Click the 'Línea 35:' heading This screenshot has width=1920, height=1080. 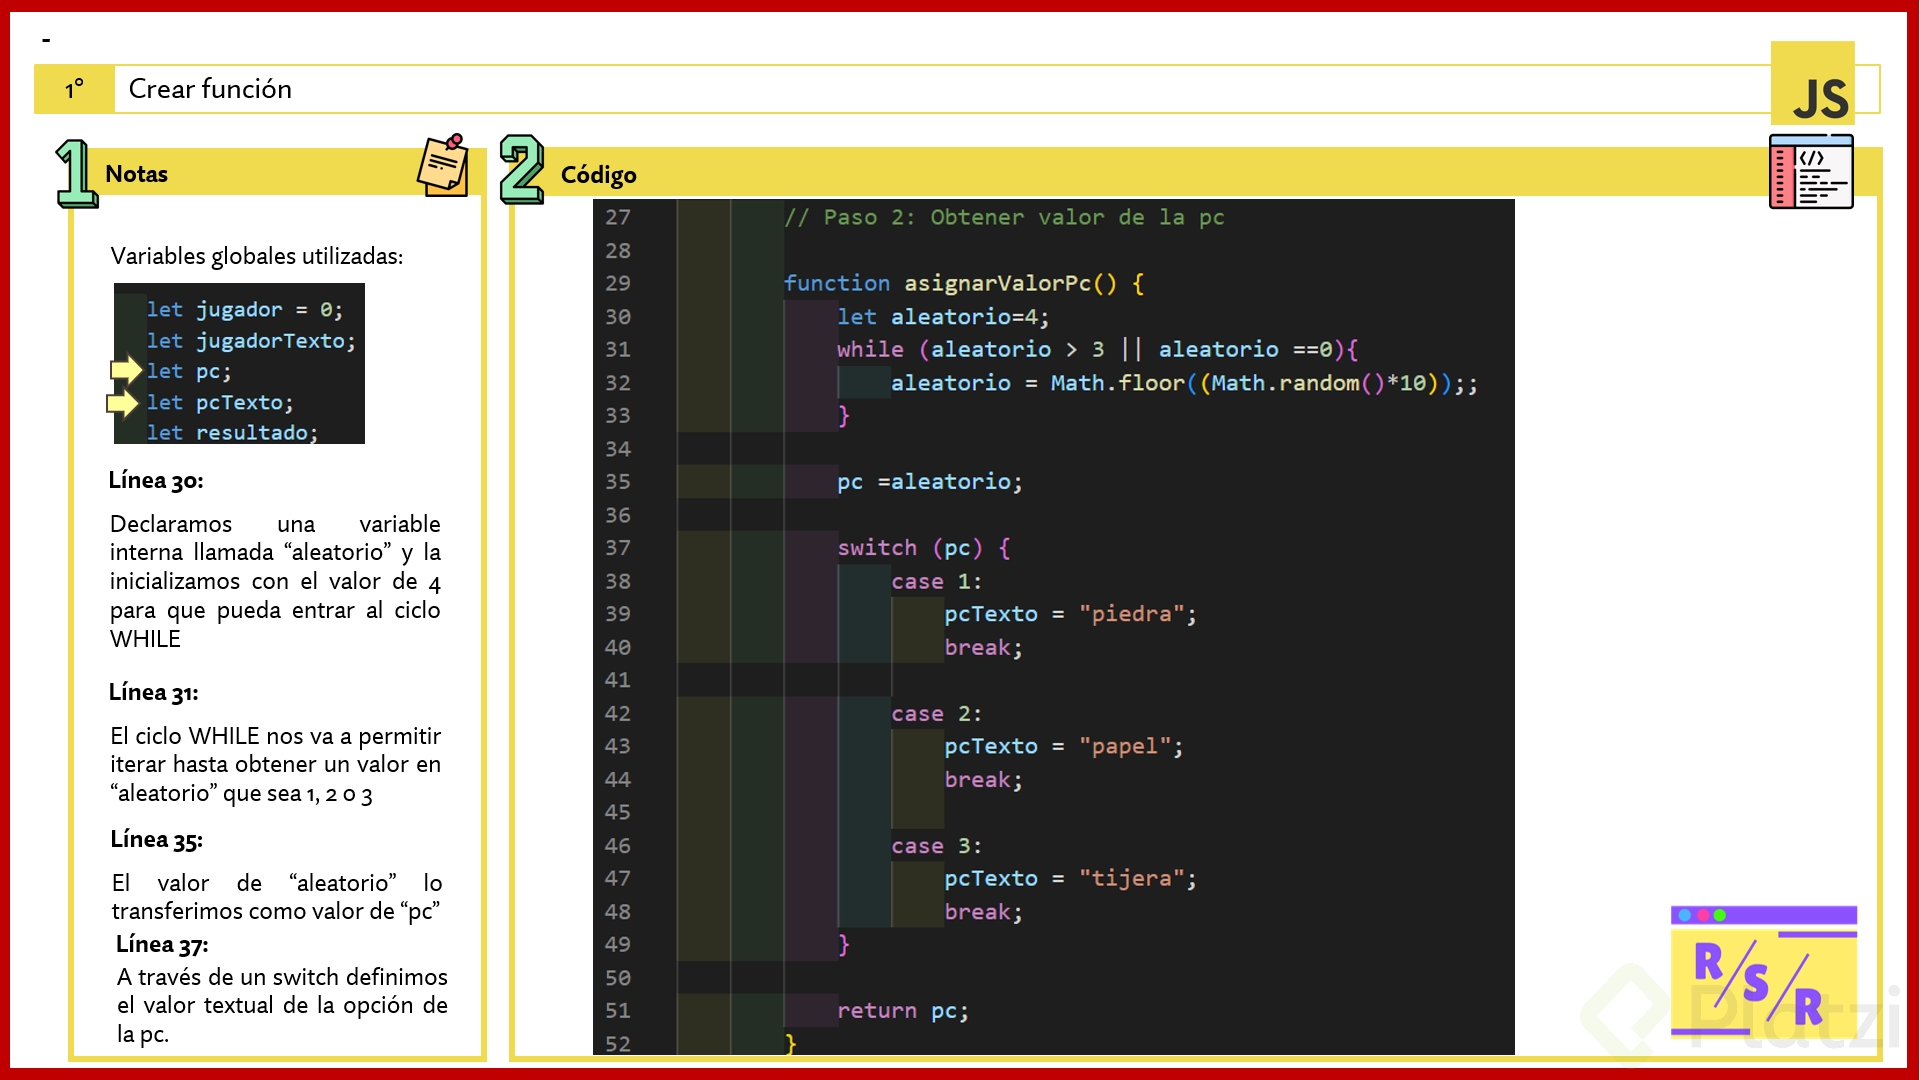tap(157, 840)
